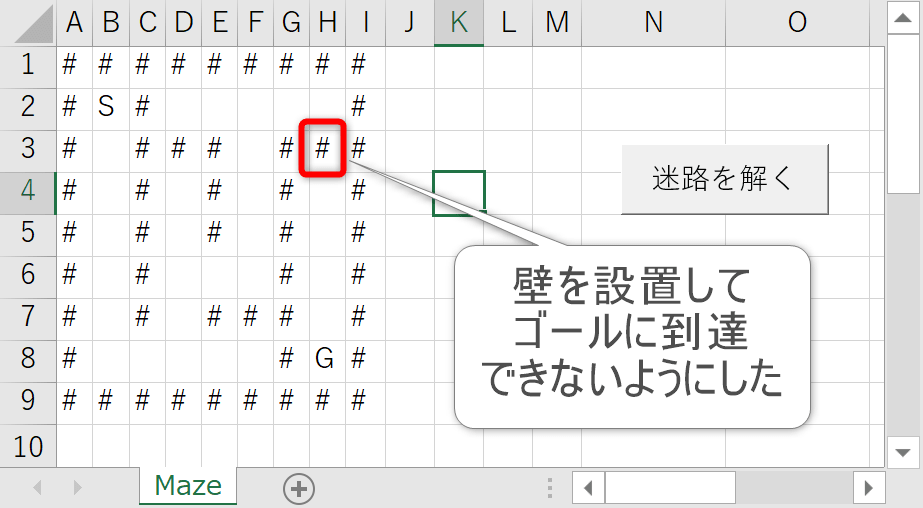
Task: Select the red-highlighted wall cell H3
Action: point(323,148)
